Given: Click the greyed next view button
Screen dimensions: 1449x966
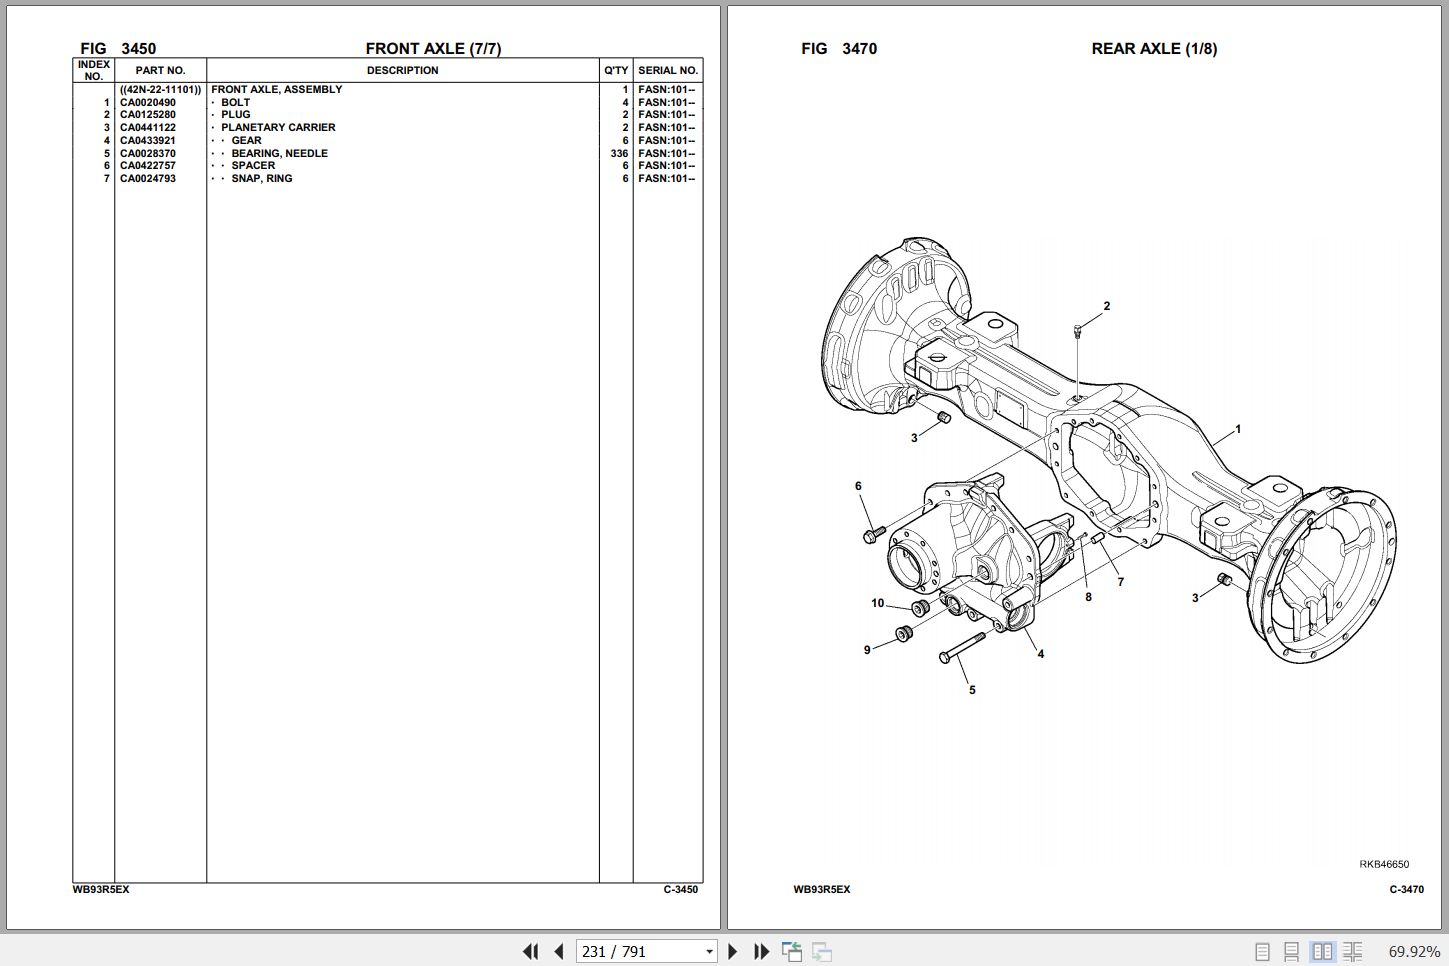Looking at the screenshot, I should pos(822,951).
